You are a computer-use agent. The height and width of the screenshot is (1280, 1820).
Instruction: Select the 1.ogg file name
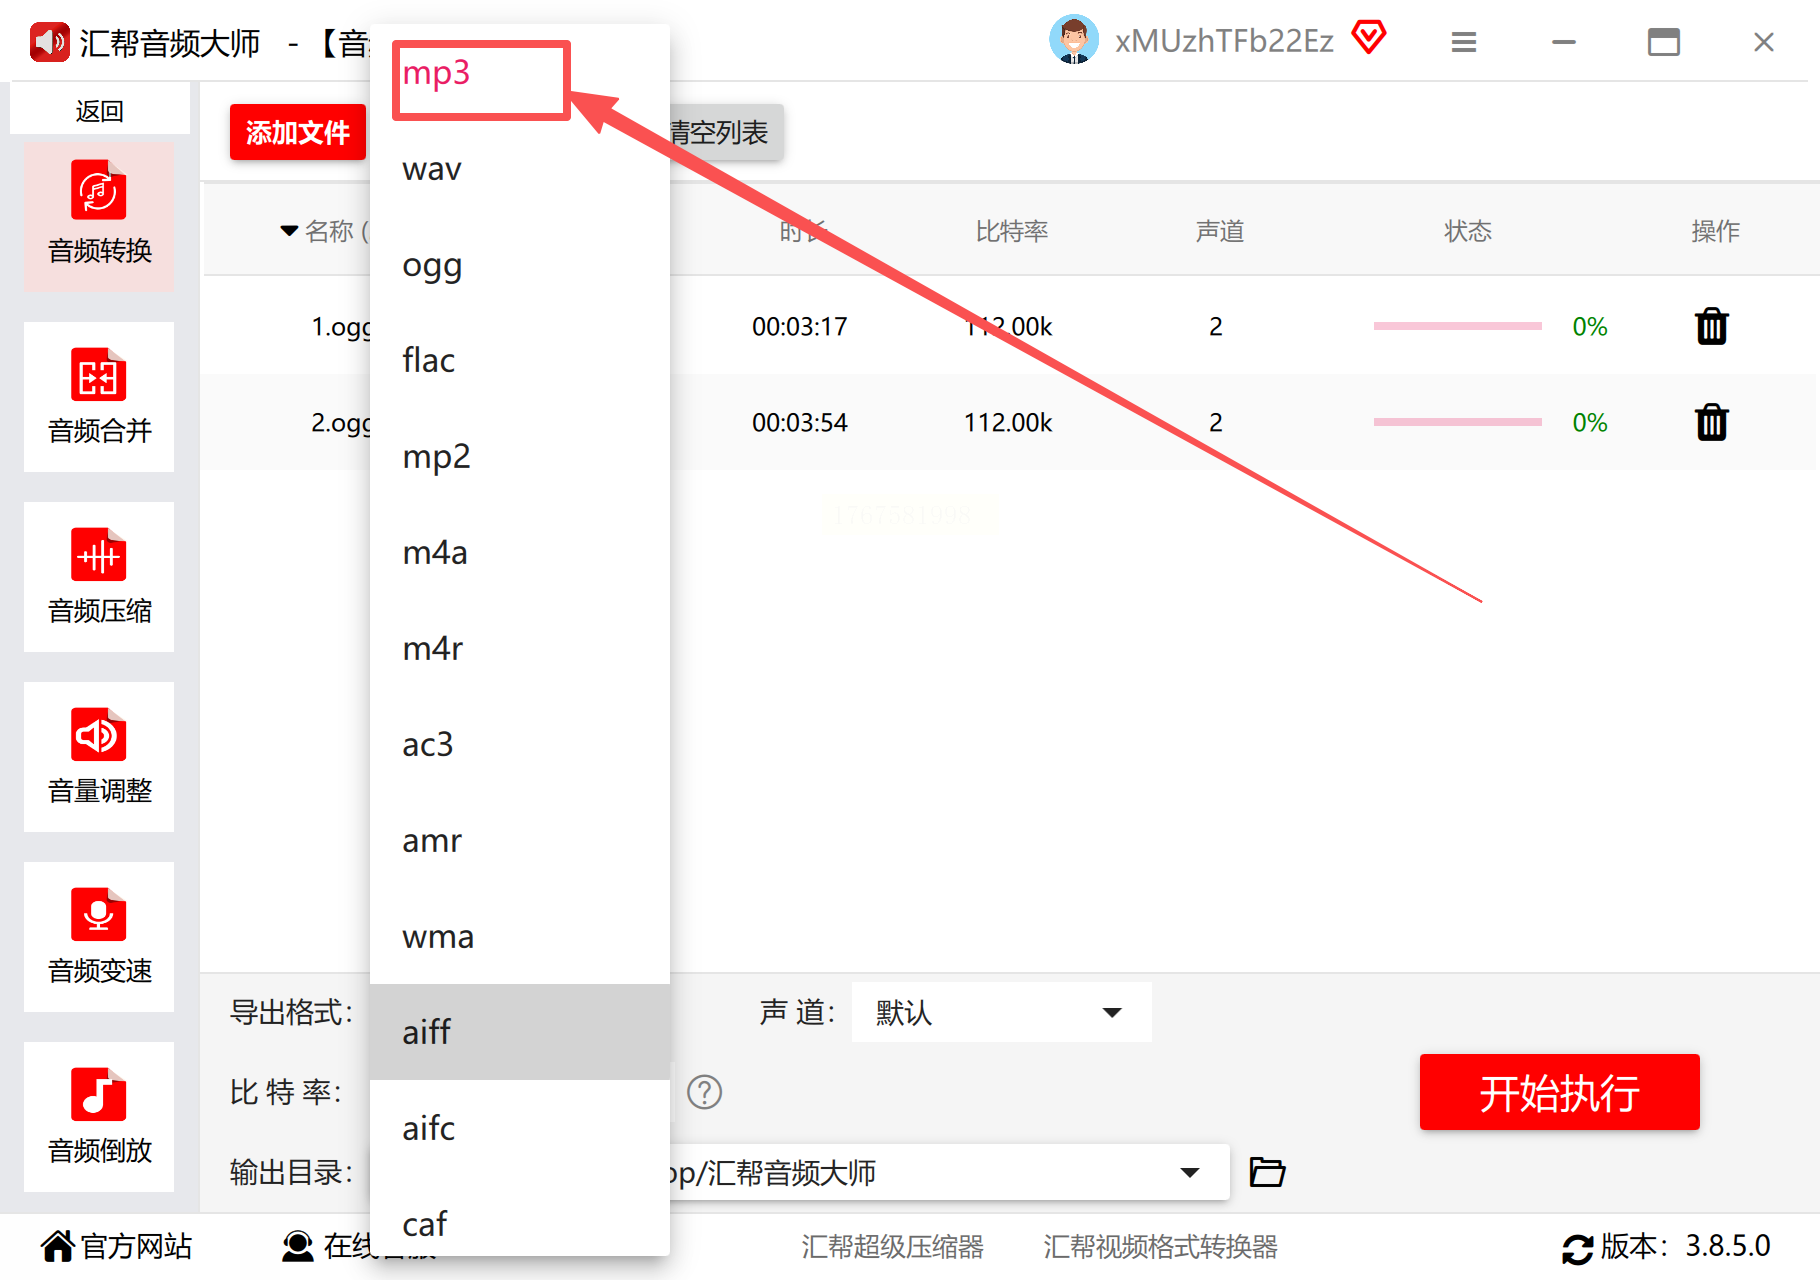(340, 327)
